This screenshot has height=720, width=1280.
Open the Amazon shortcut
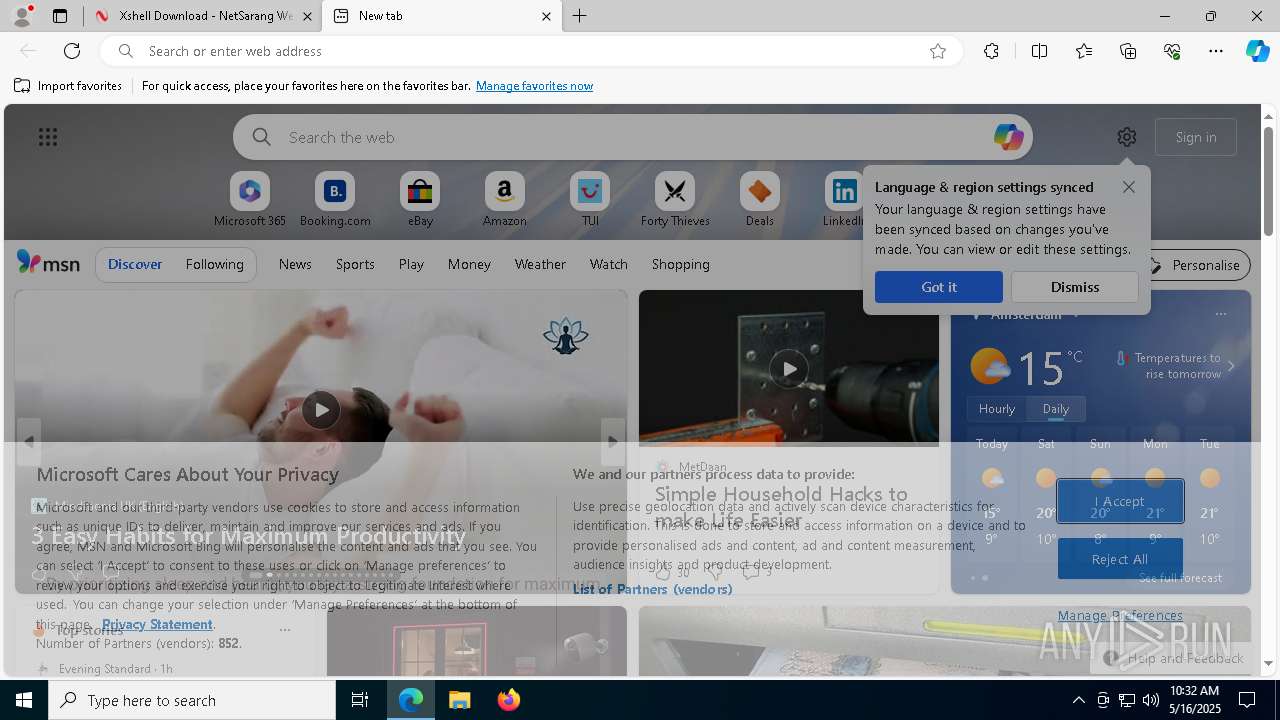504,200
